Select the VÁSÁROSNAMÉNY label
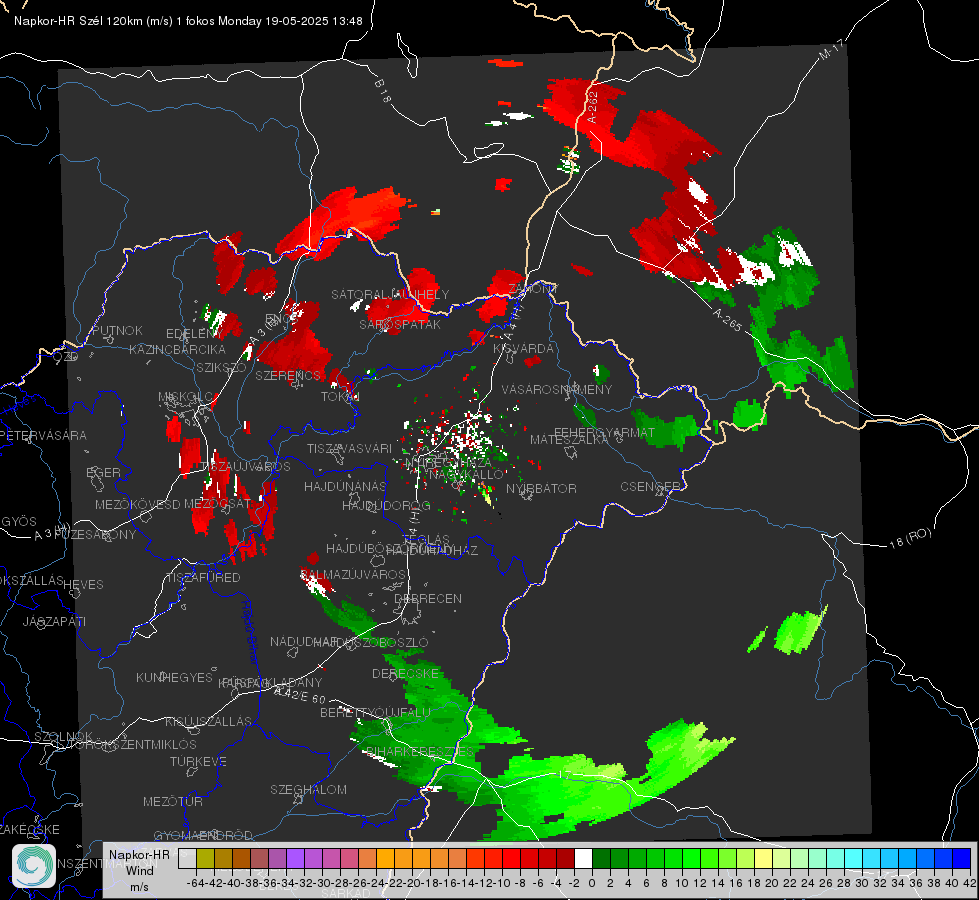The image size is (979, 900). tap(557, 389)
